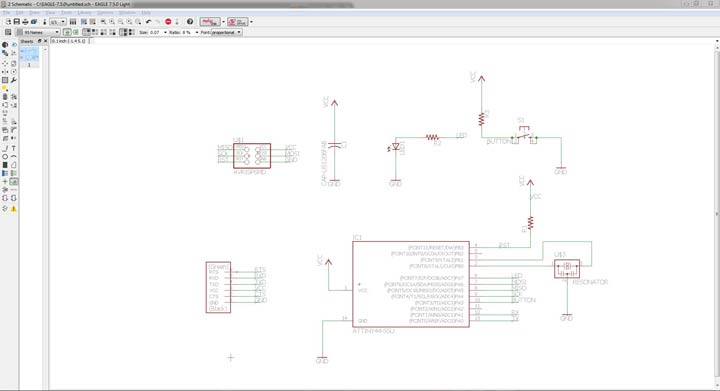Select the Value tool

[x=14, y=121]
